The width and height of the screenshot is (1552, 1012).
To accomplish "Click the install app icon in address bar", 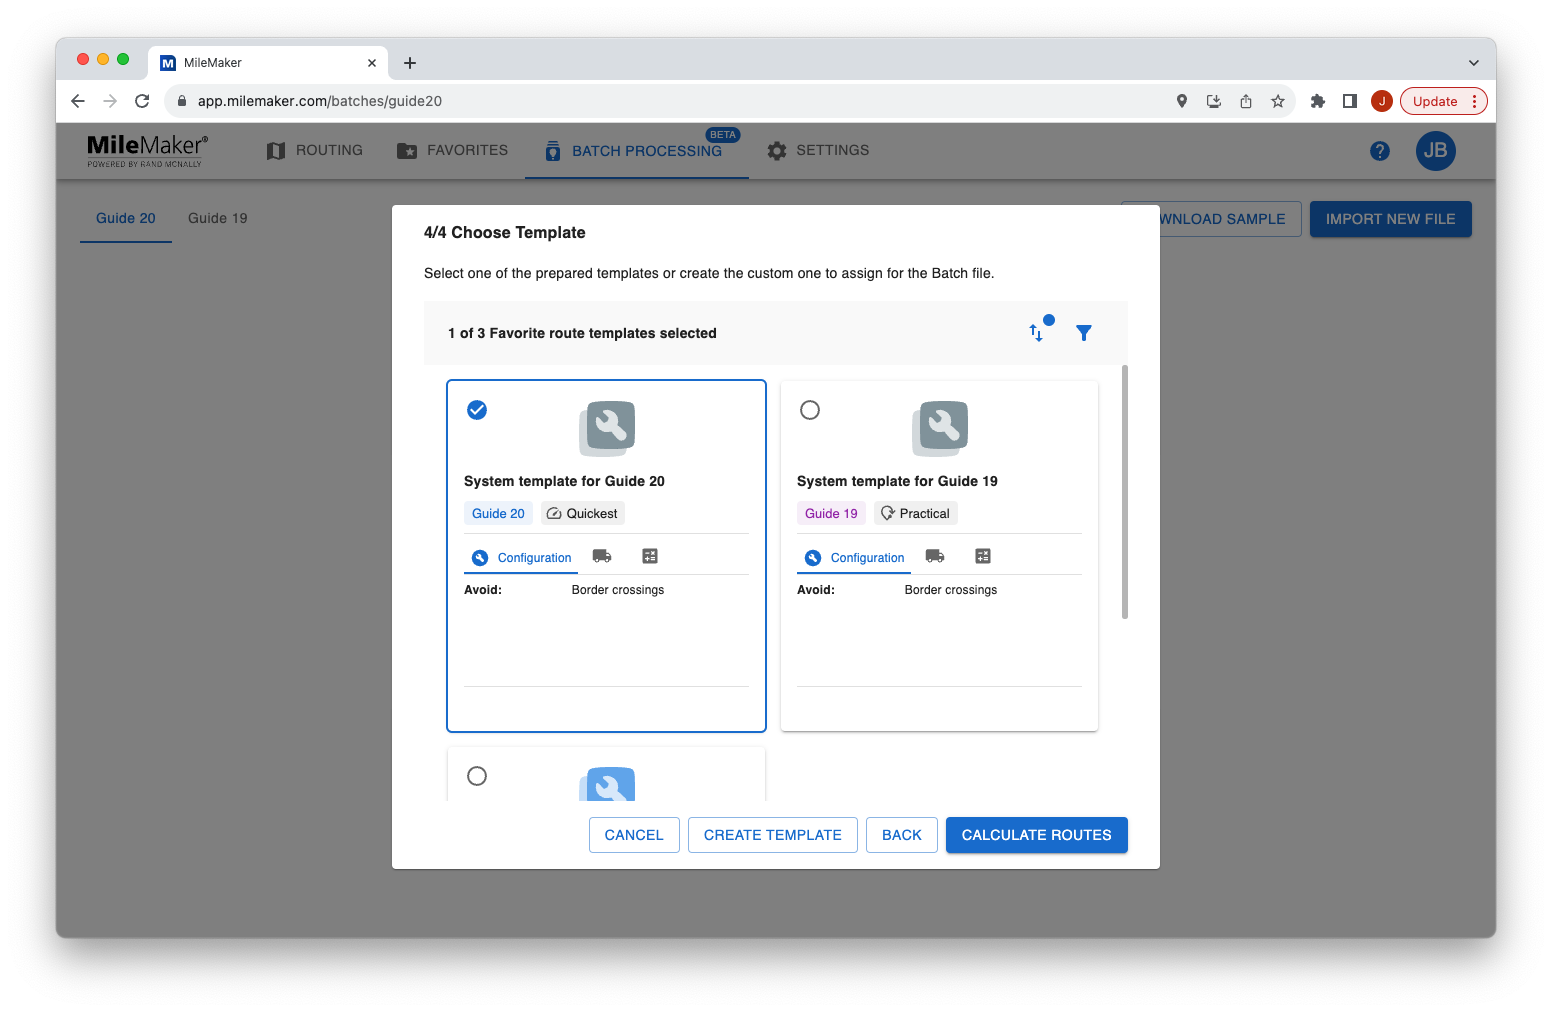I will click(1214, 101).
